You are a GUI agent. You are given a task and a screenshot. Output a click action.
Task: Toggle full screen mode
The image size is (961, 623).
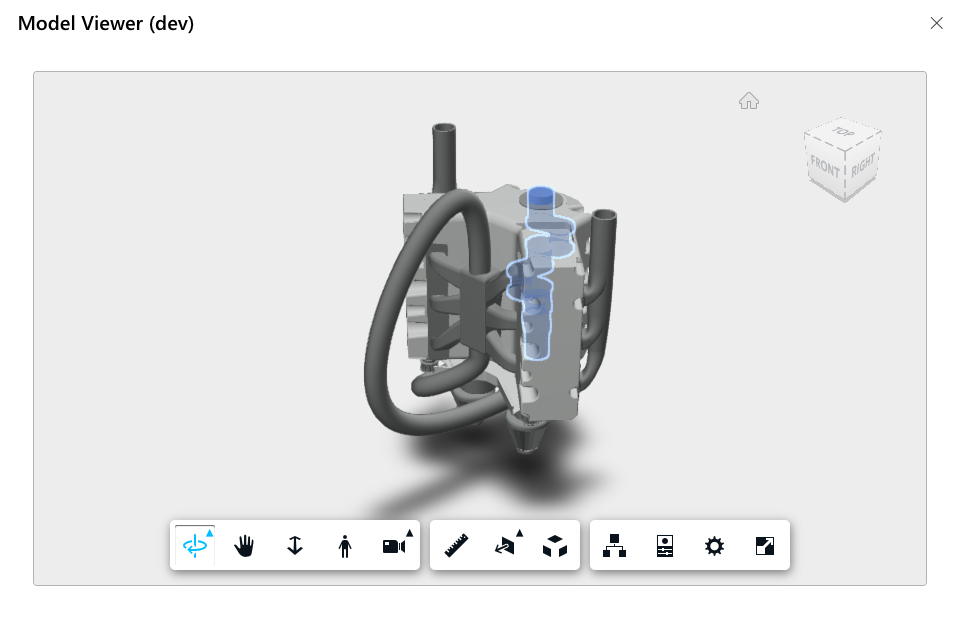click(764, 546)
